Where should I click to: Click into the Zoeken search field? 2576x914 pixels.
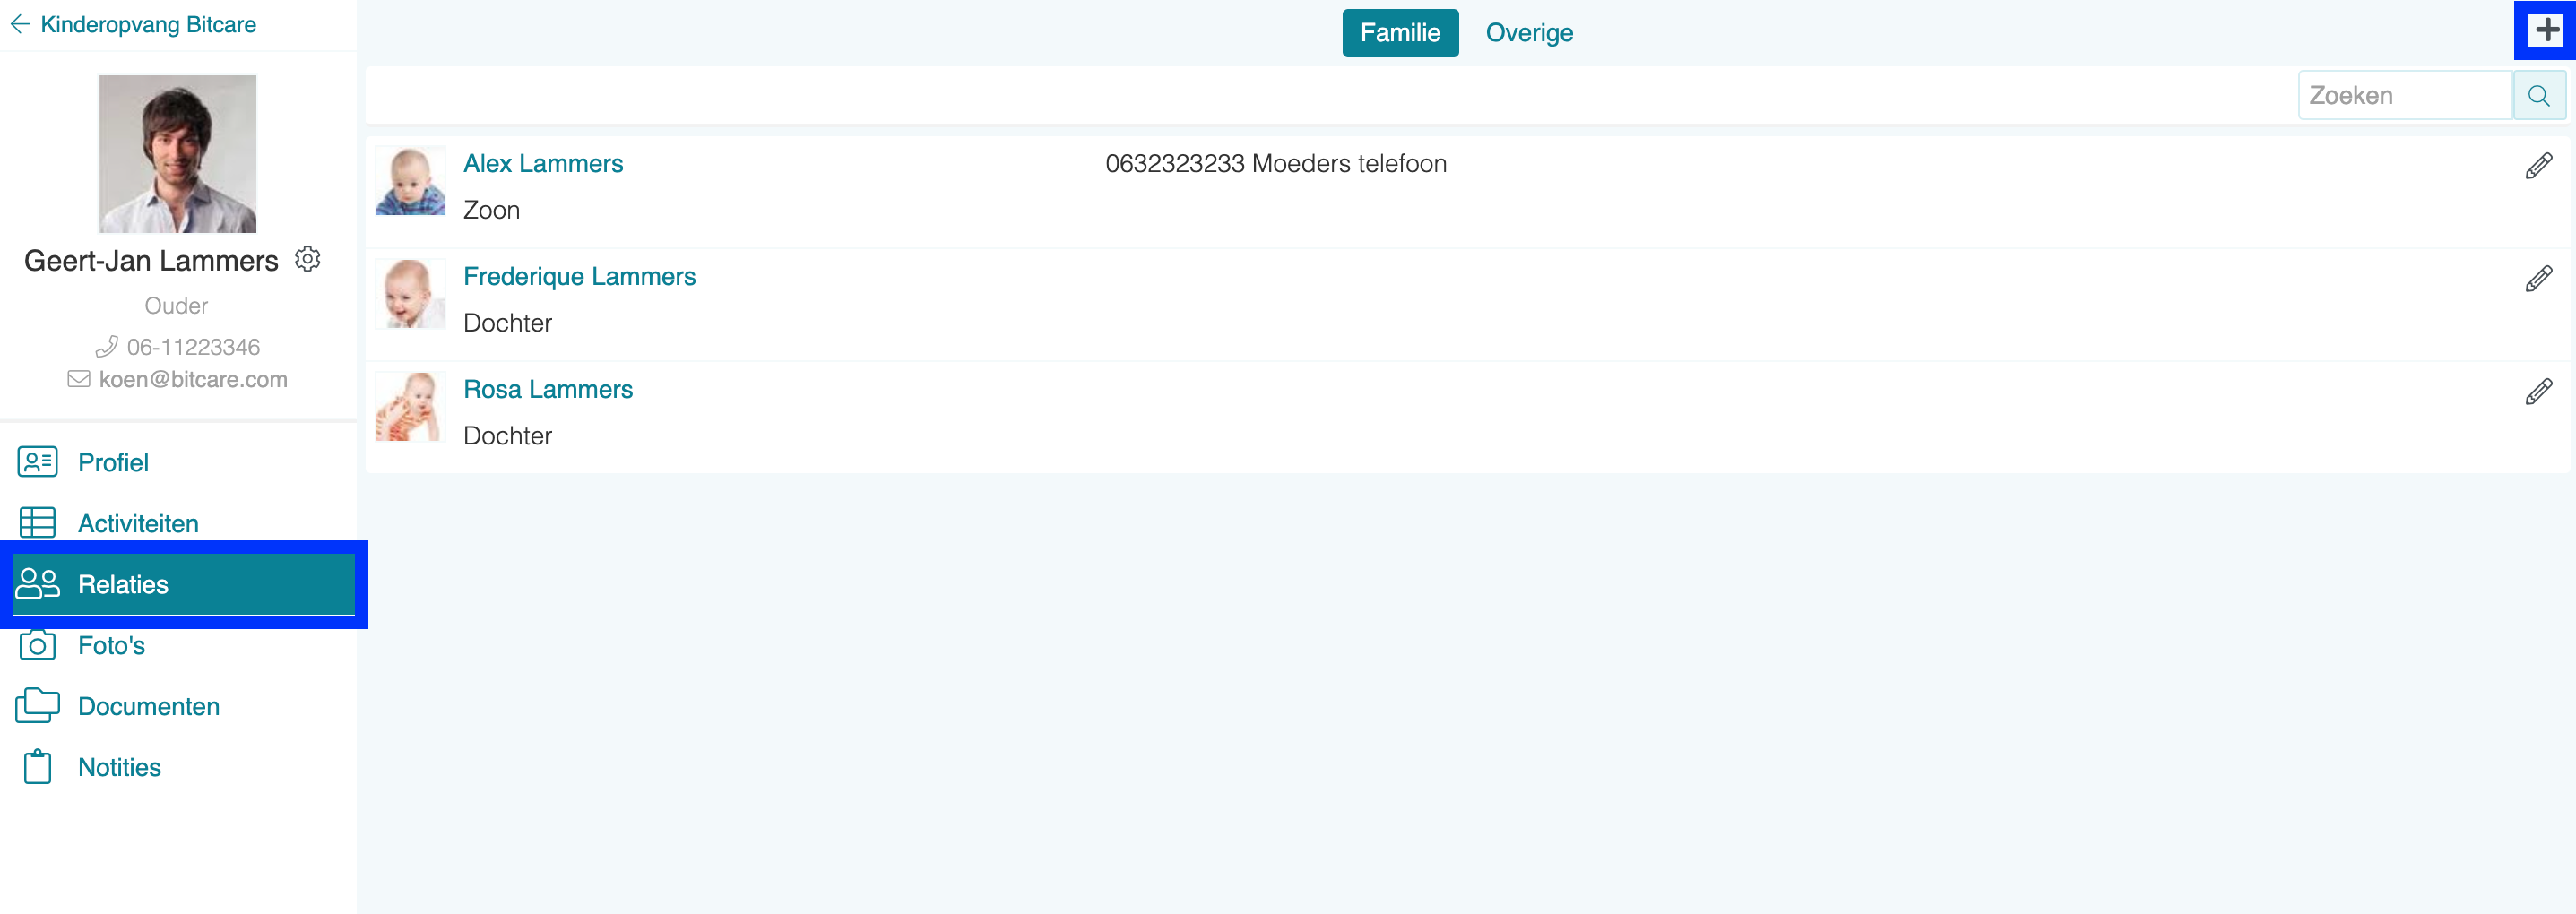pyautogui.click(x=2405, y=96)
